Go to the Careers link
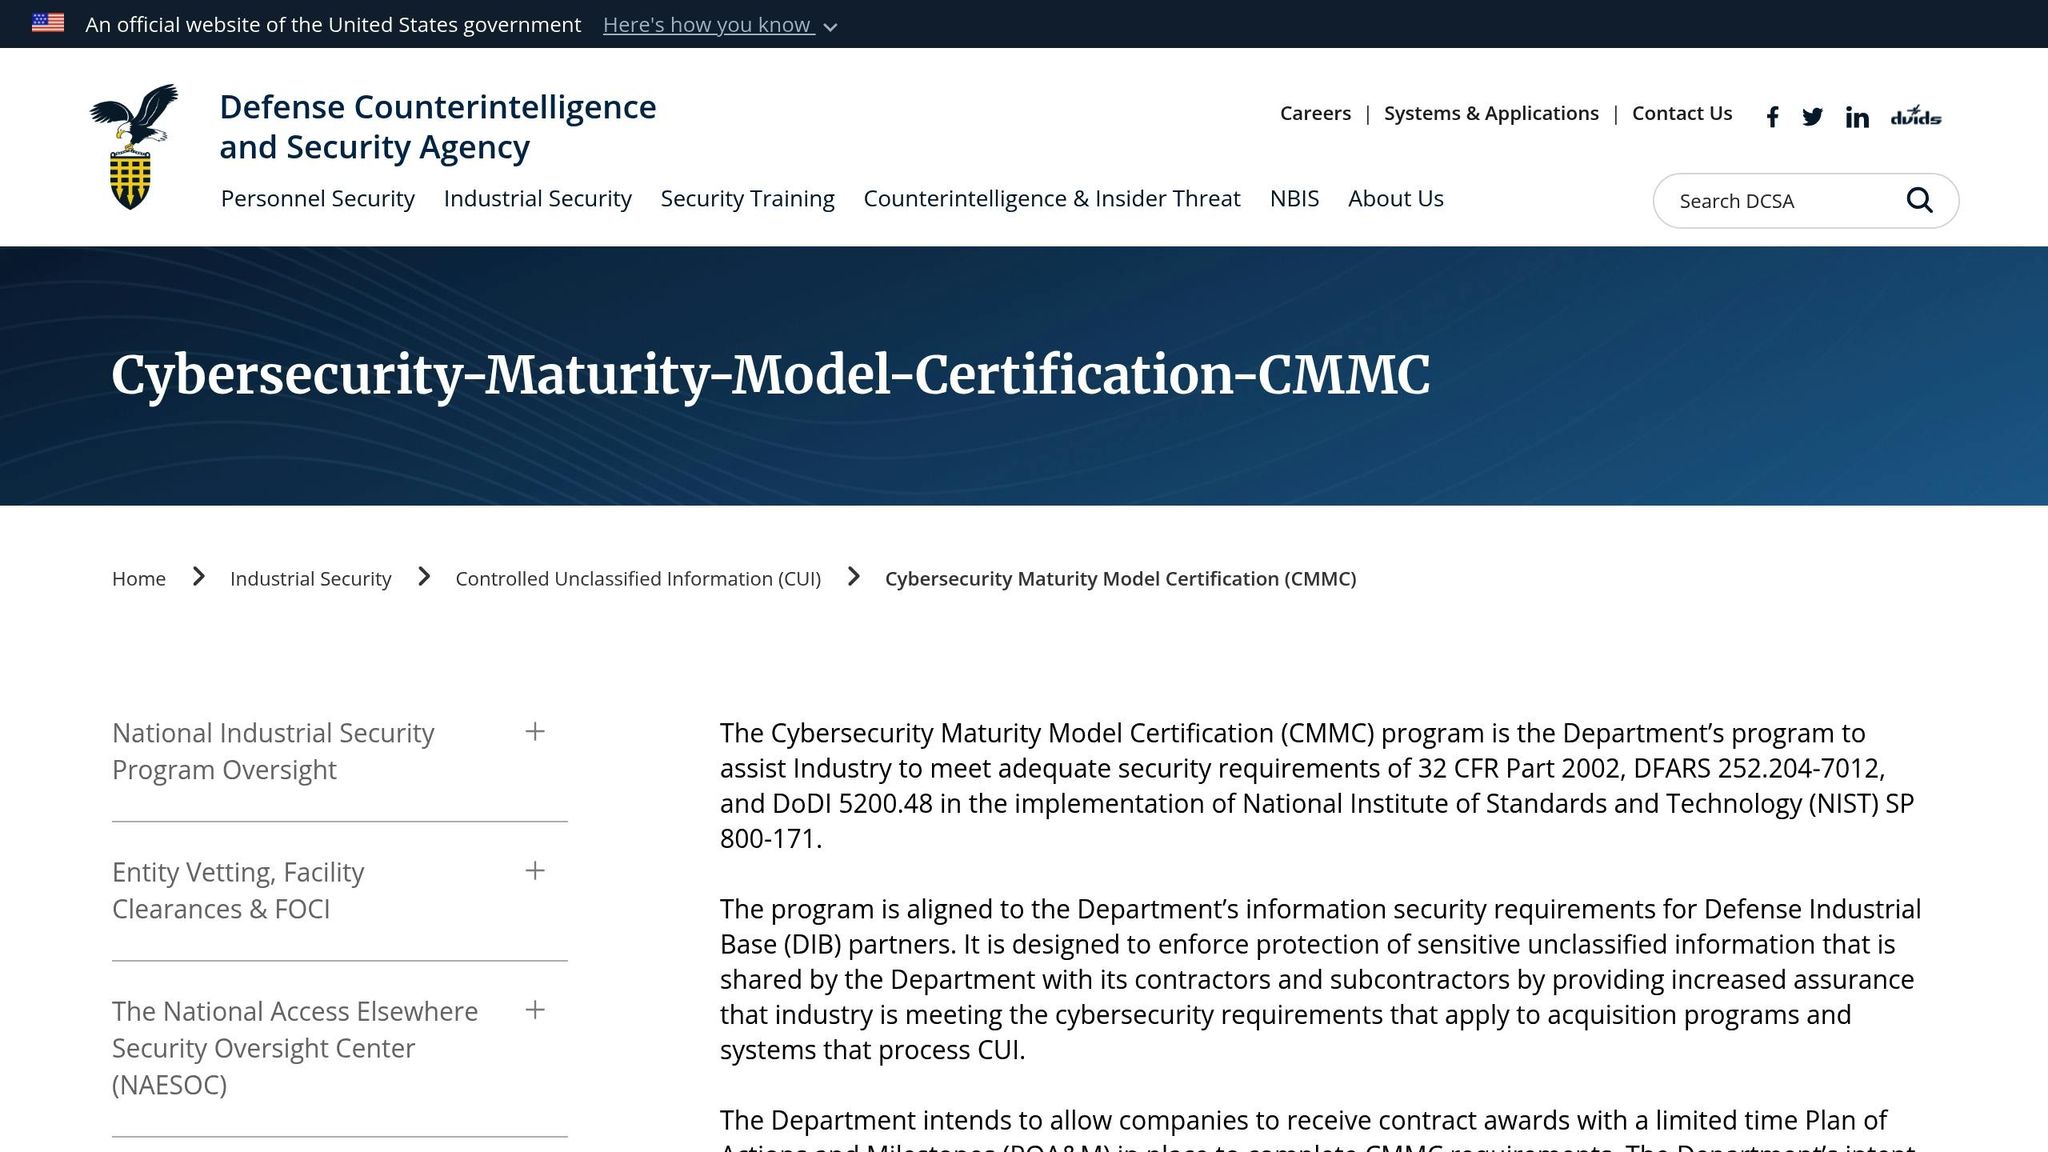 (x=1315, y=113)
